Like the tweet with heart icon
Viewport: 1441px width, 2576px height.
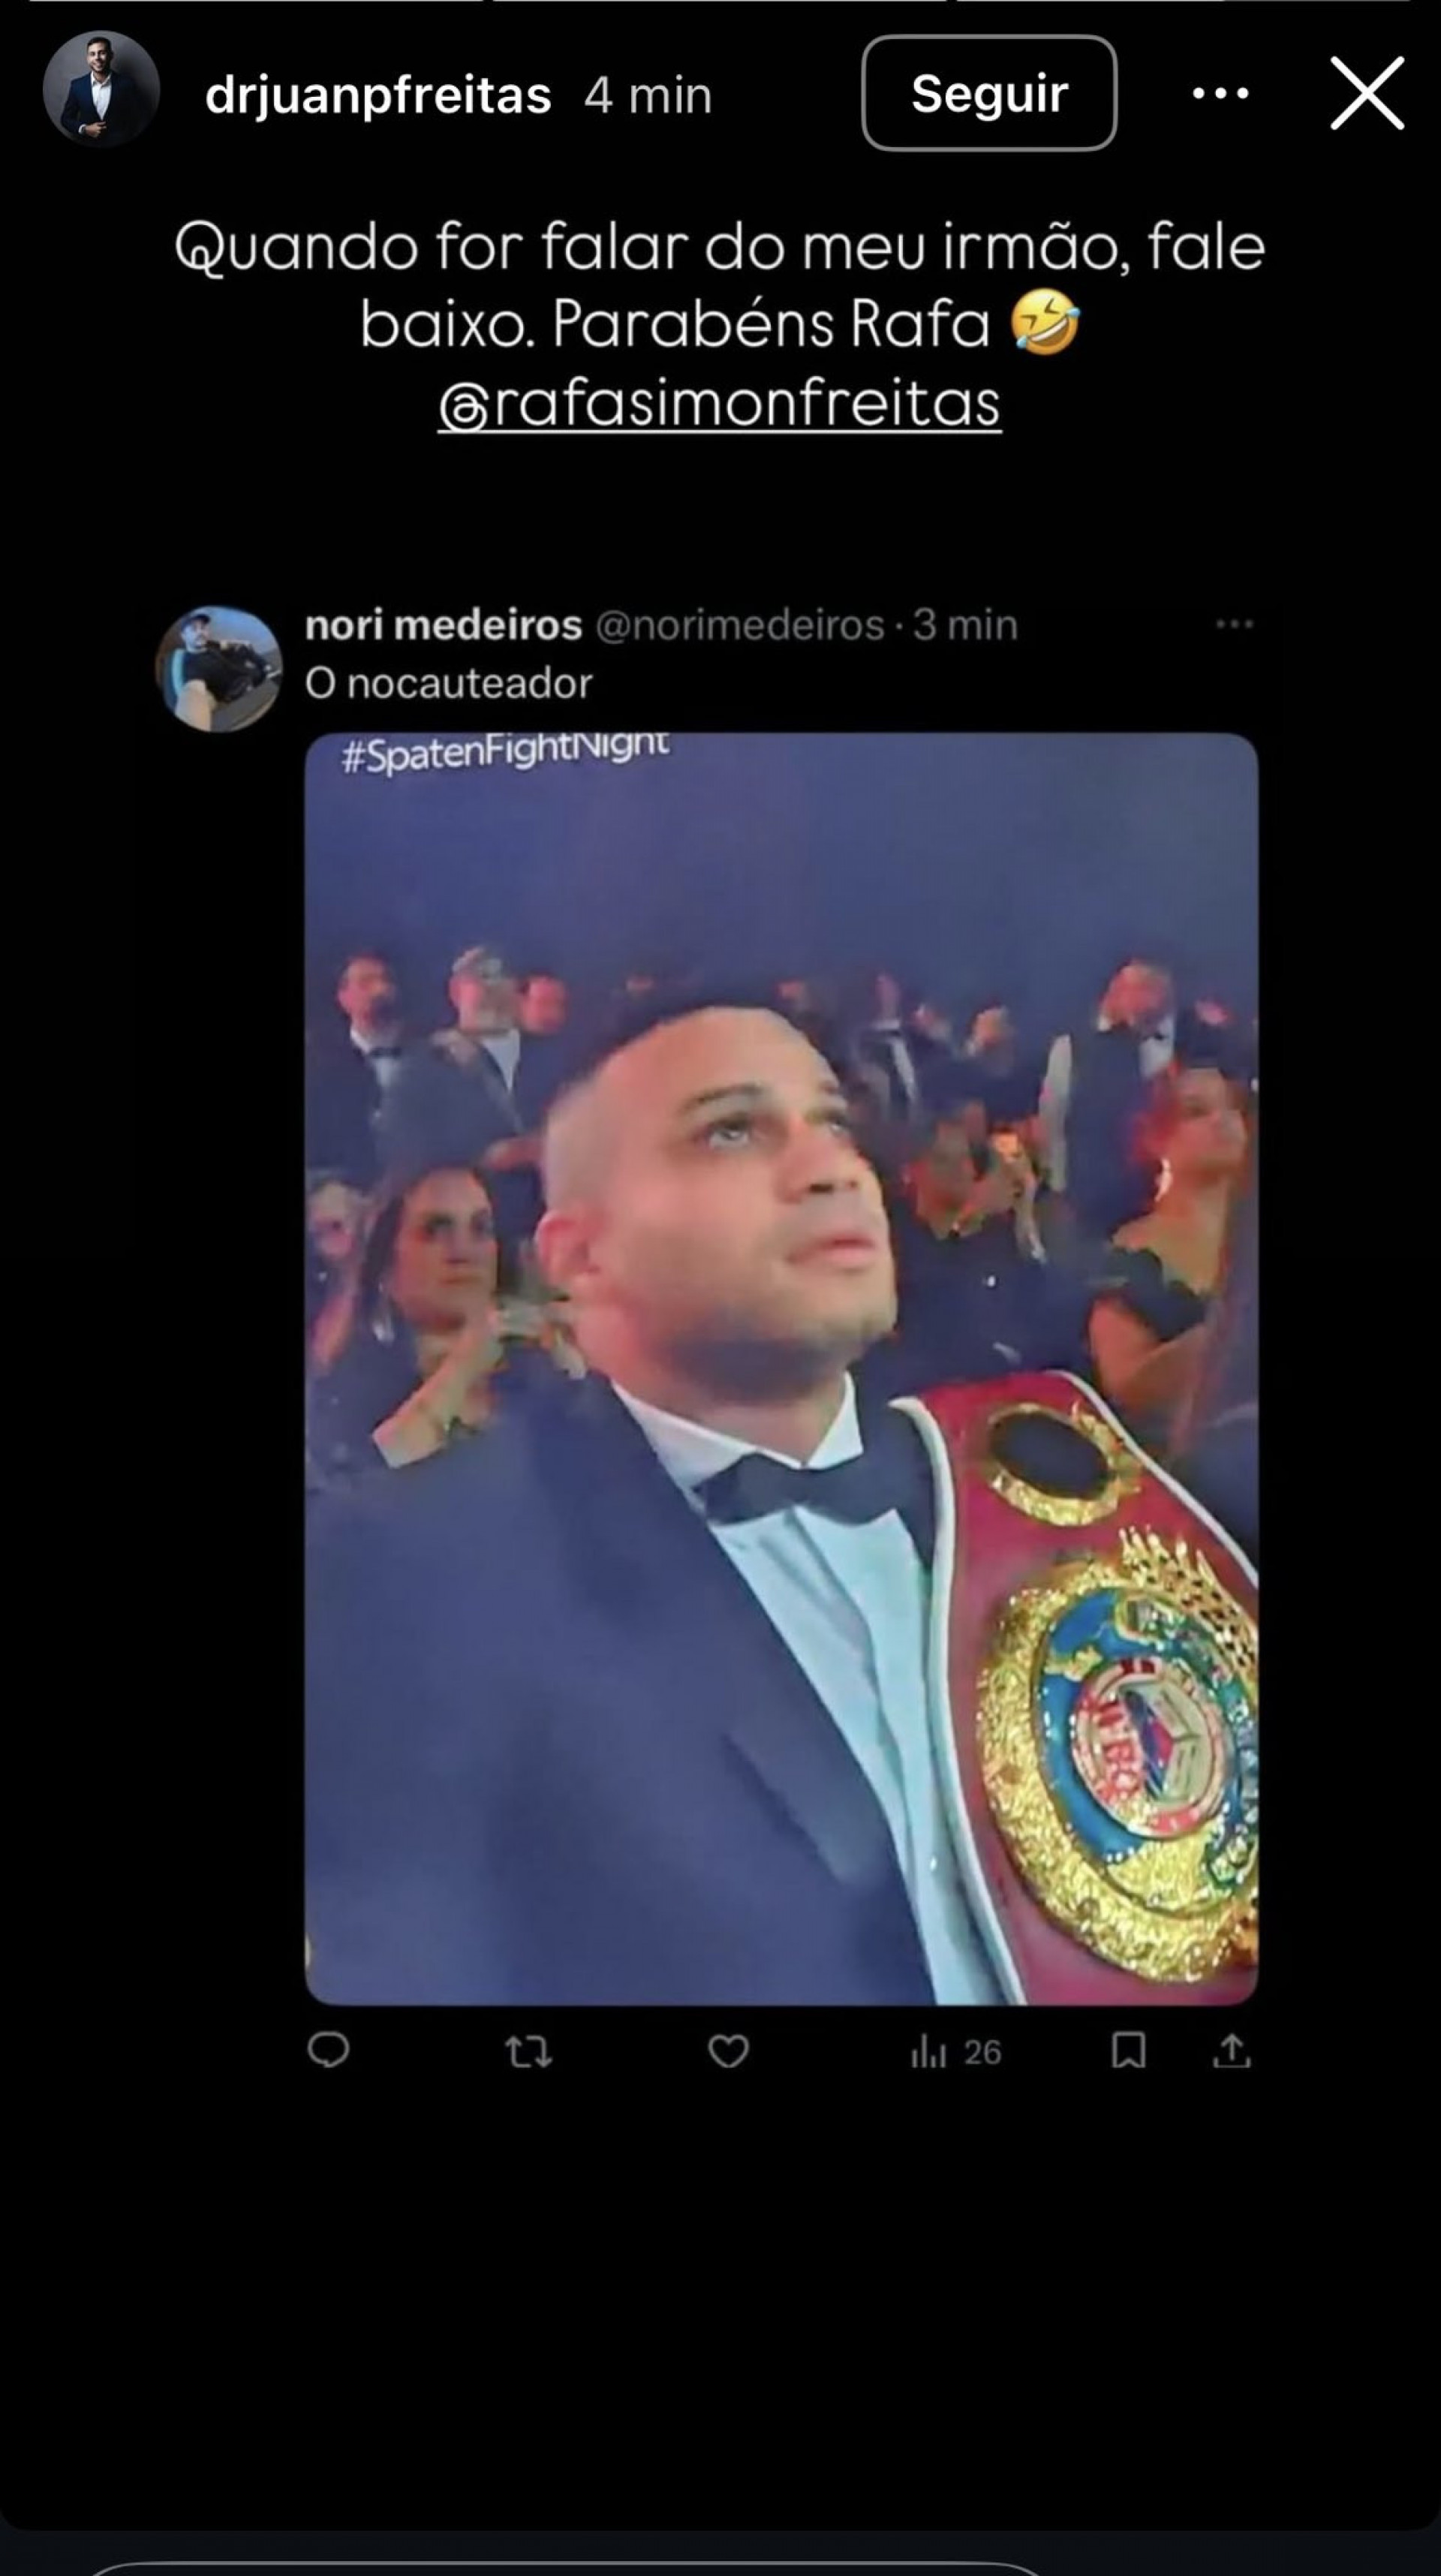point(728,2051)
